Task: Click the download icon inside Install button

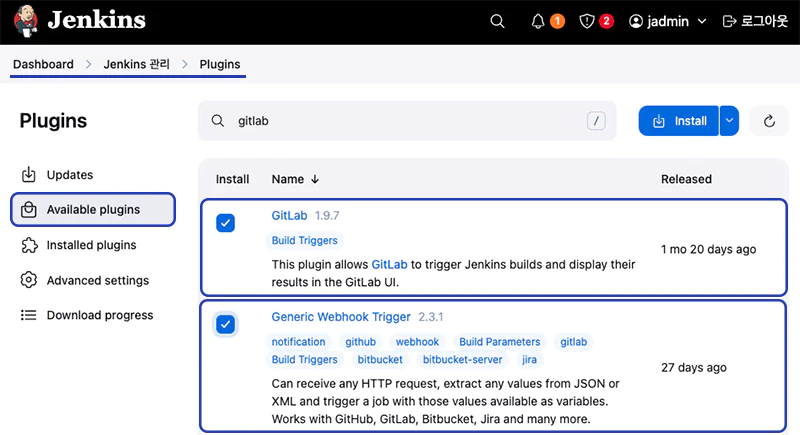Action: point(659,121)
